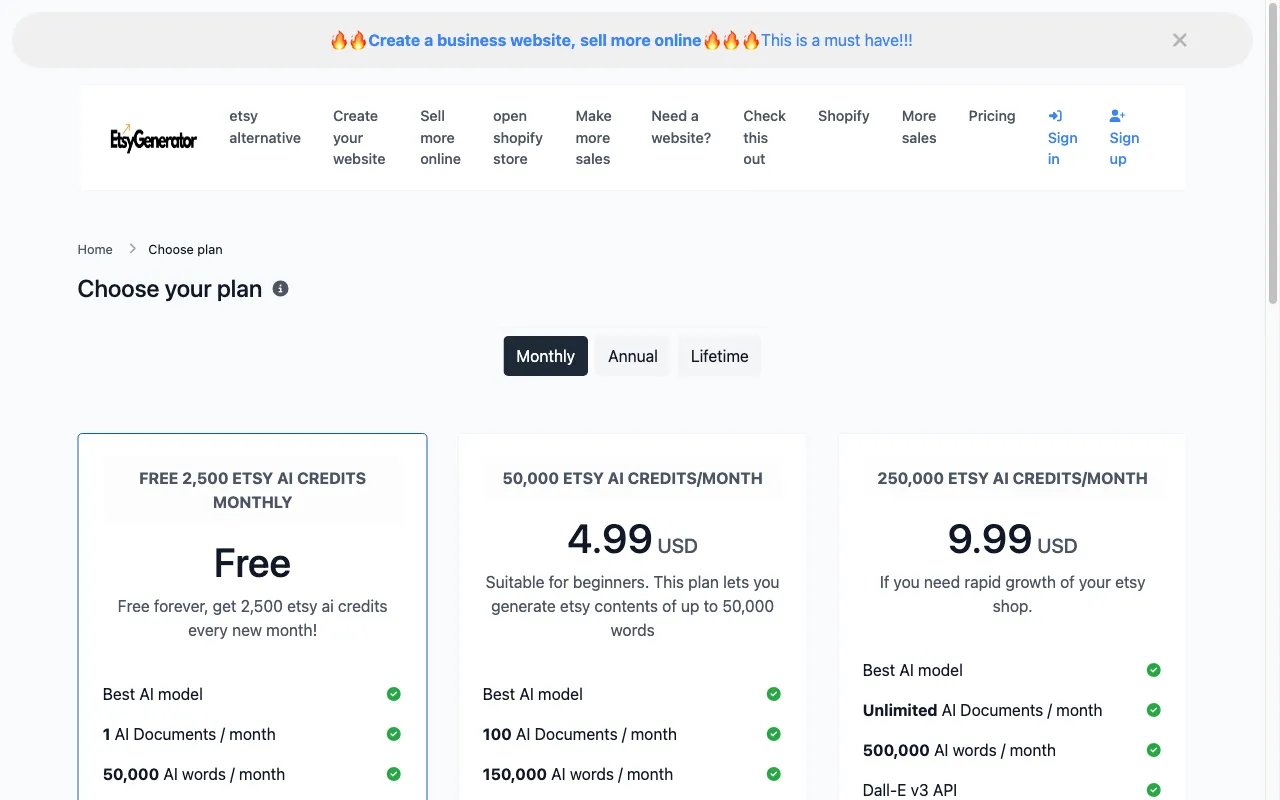Switch to Annual billing tab

(x=633, y=356)
